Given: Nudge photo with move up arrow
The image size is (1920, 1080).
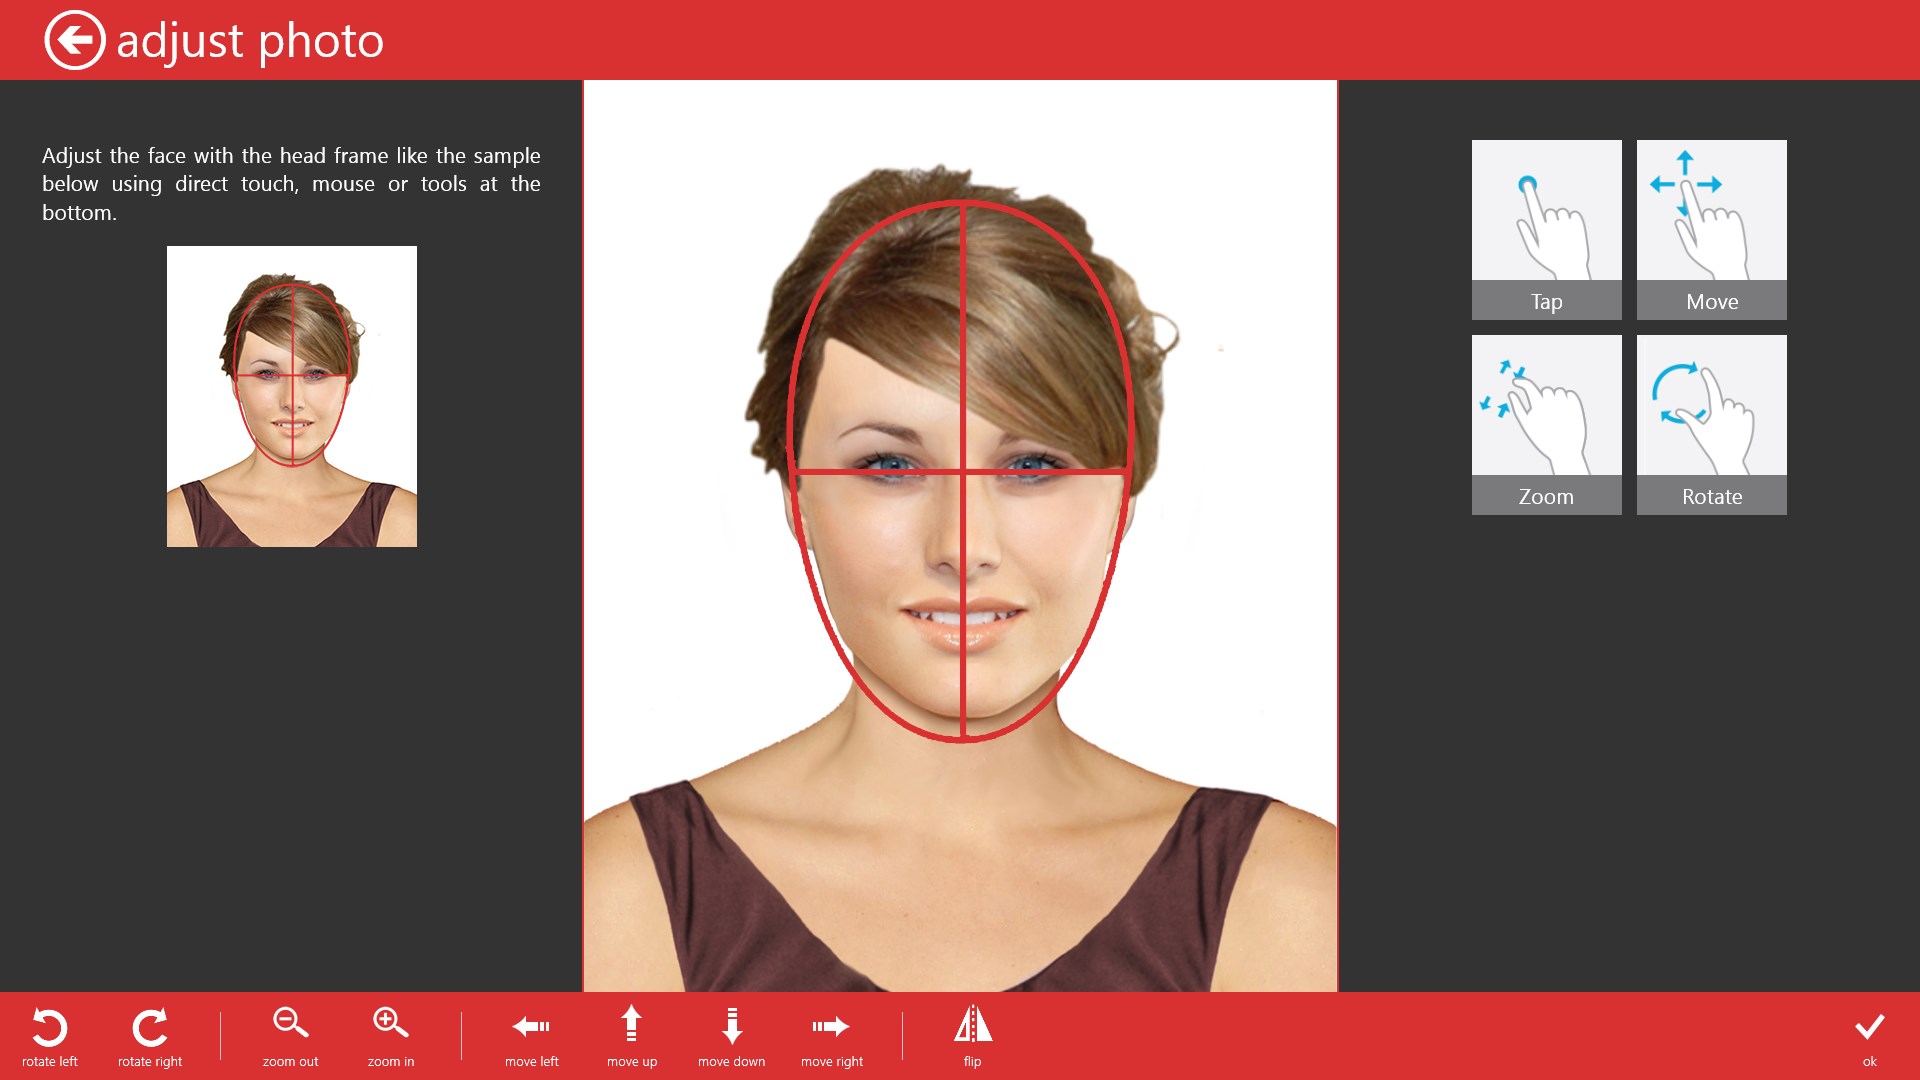Looking at the screenshot, I should pos(631,1024).
